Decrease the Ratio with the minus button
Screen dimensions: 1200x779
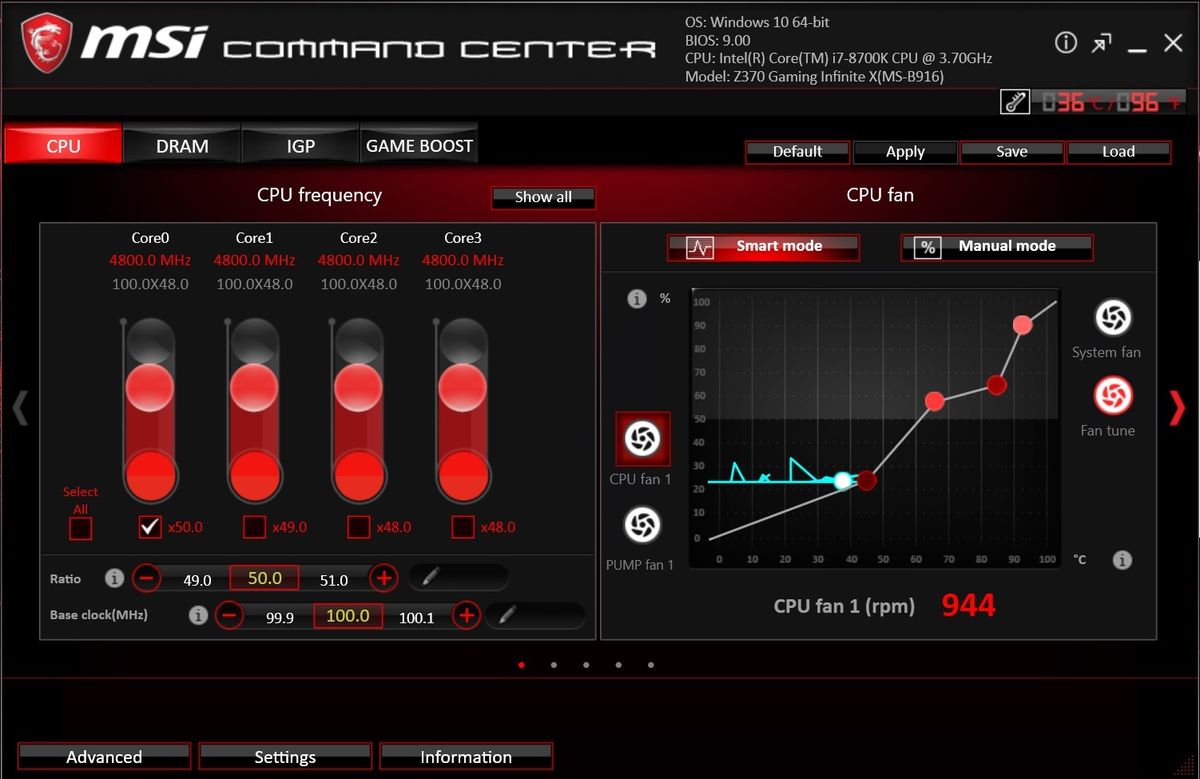(146, 578)
